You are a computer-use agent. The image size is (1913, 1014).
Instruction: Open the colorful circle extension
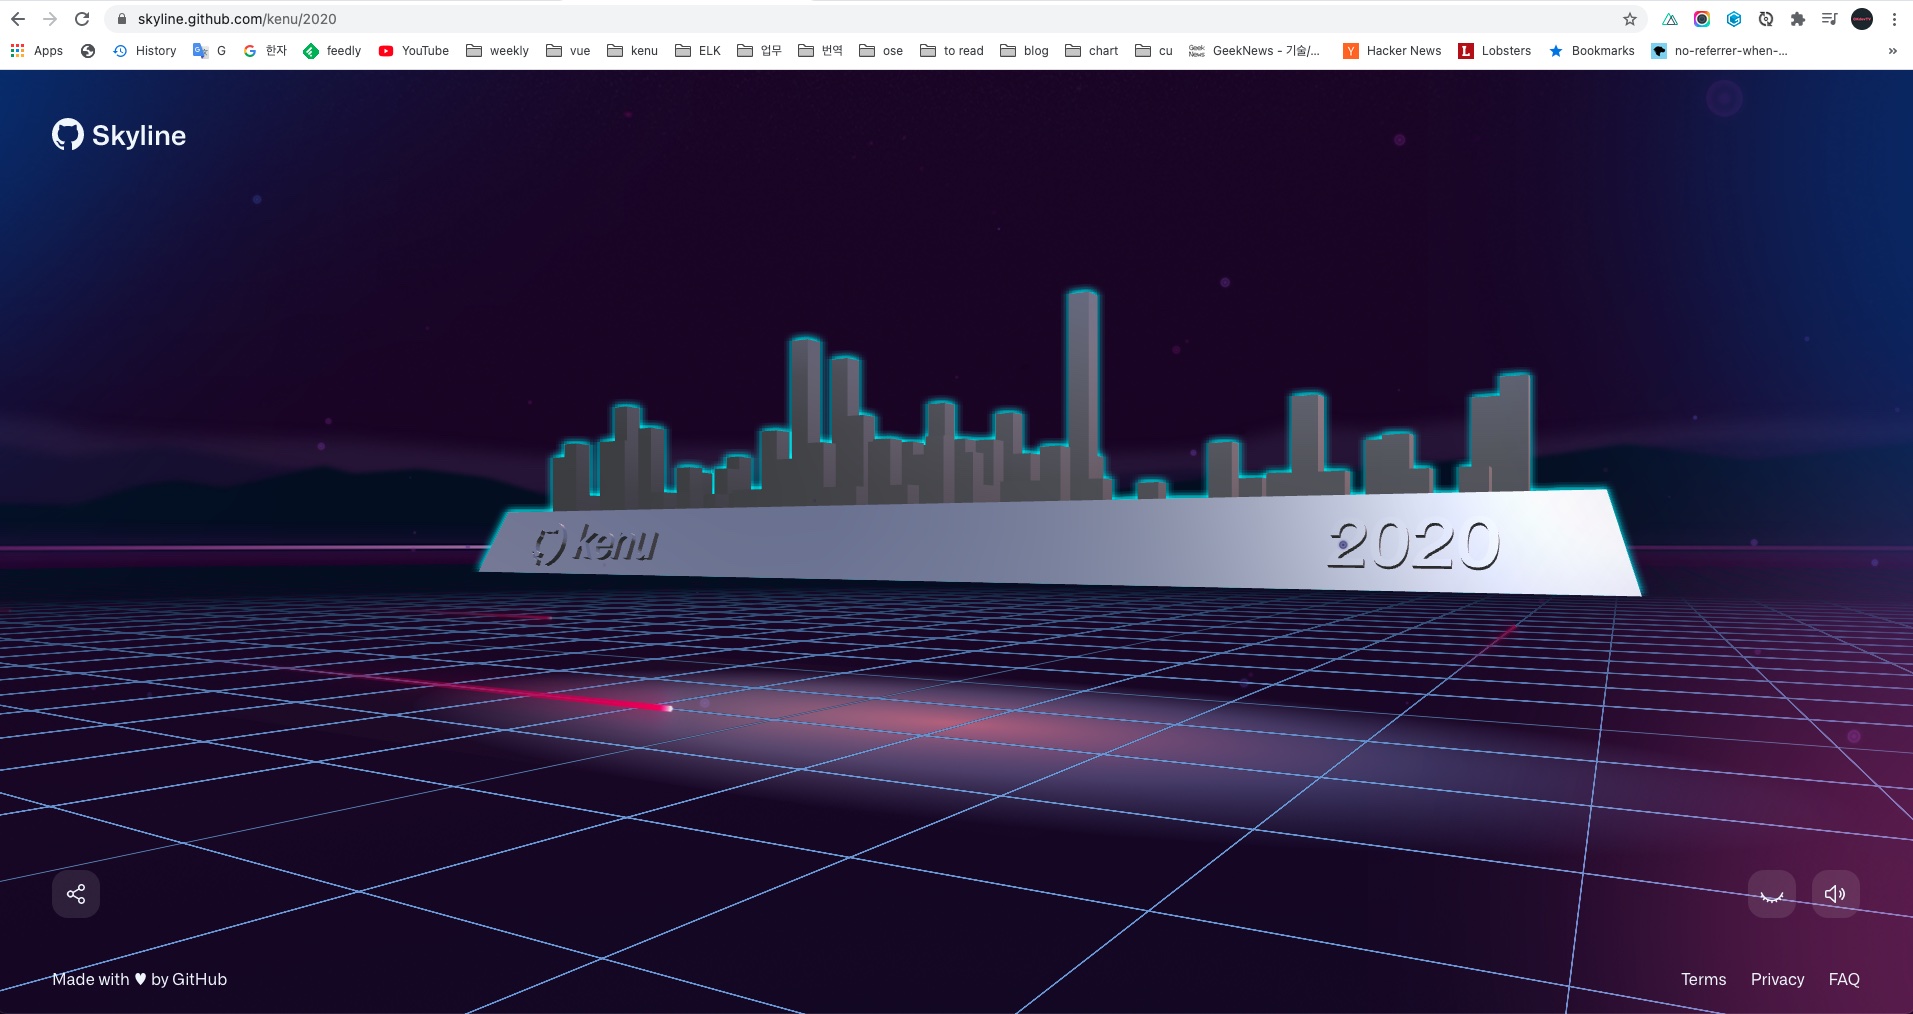pyautogui.click(x=1702, y=19)
